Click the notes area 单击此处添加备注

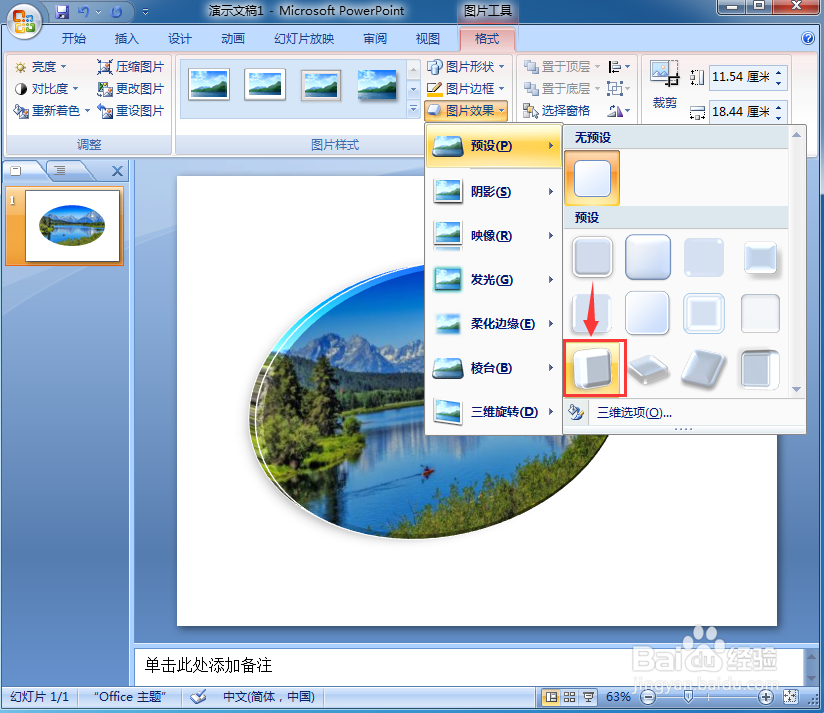tap(209, 666)
